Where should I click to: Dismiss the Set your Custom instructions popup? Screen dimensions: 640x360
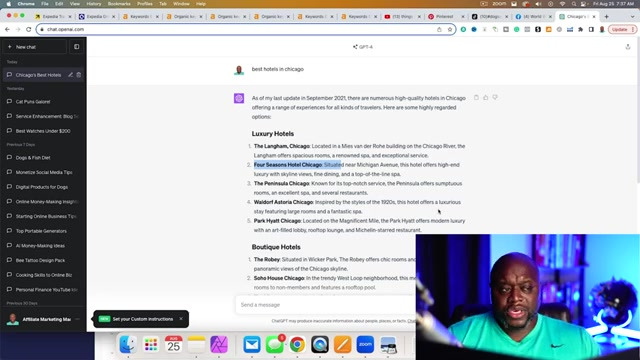click(181, 319)
